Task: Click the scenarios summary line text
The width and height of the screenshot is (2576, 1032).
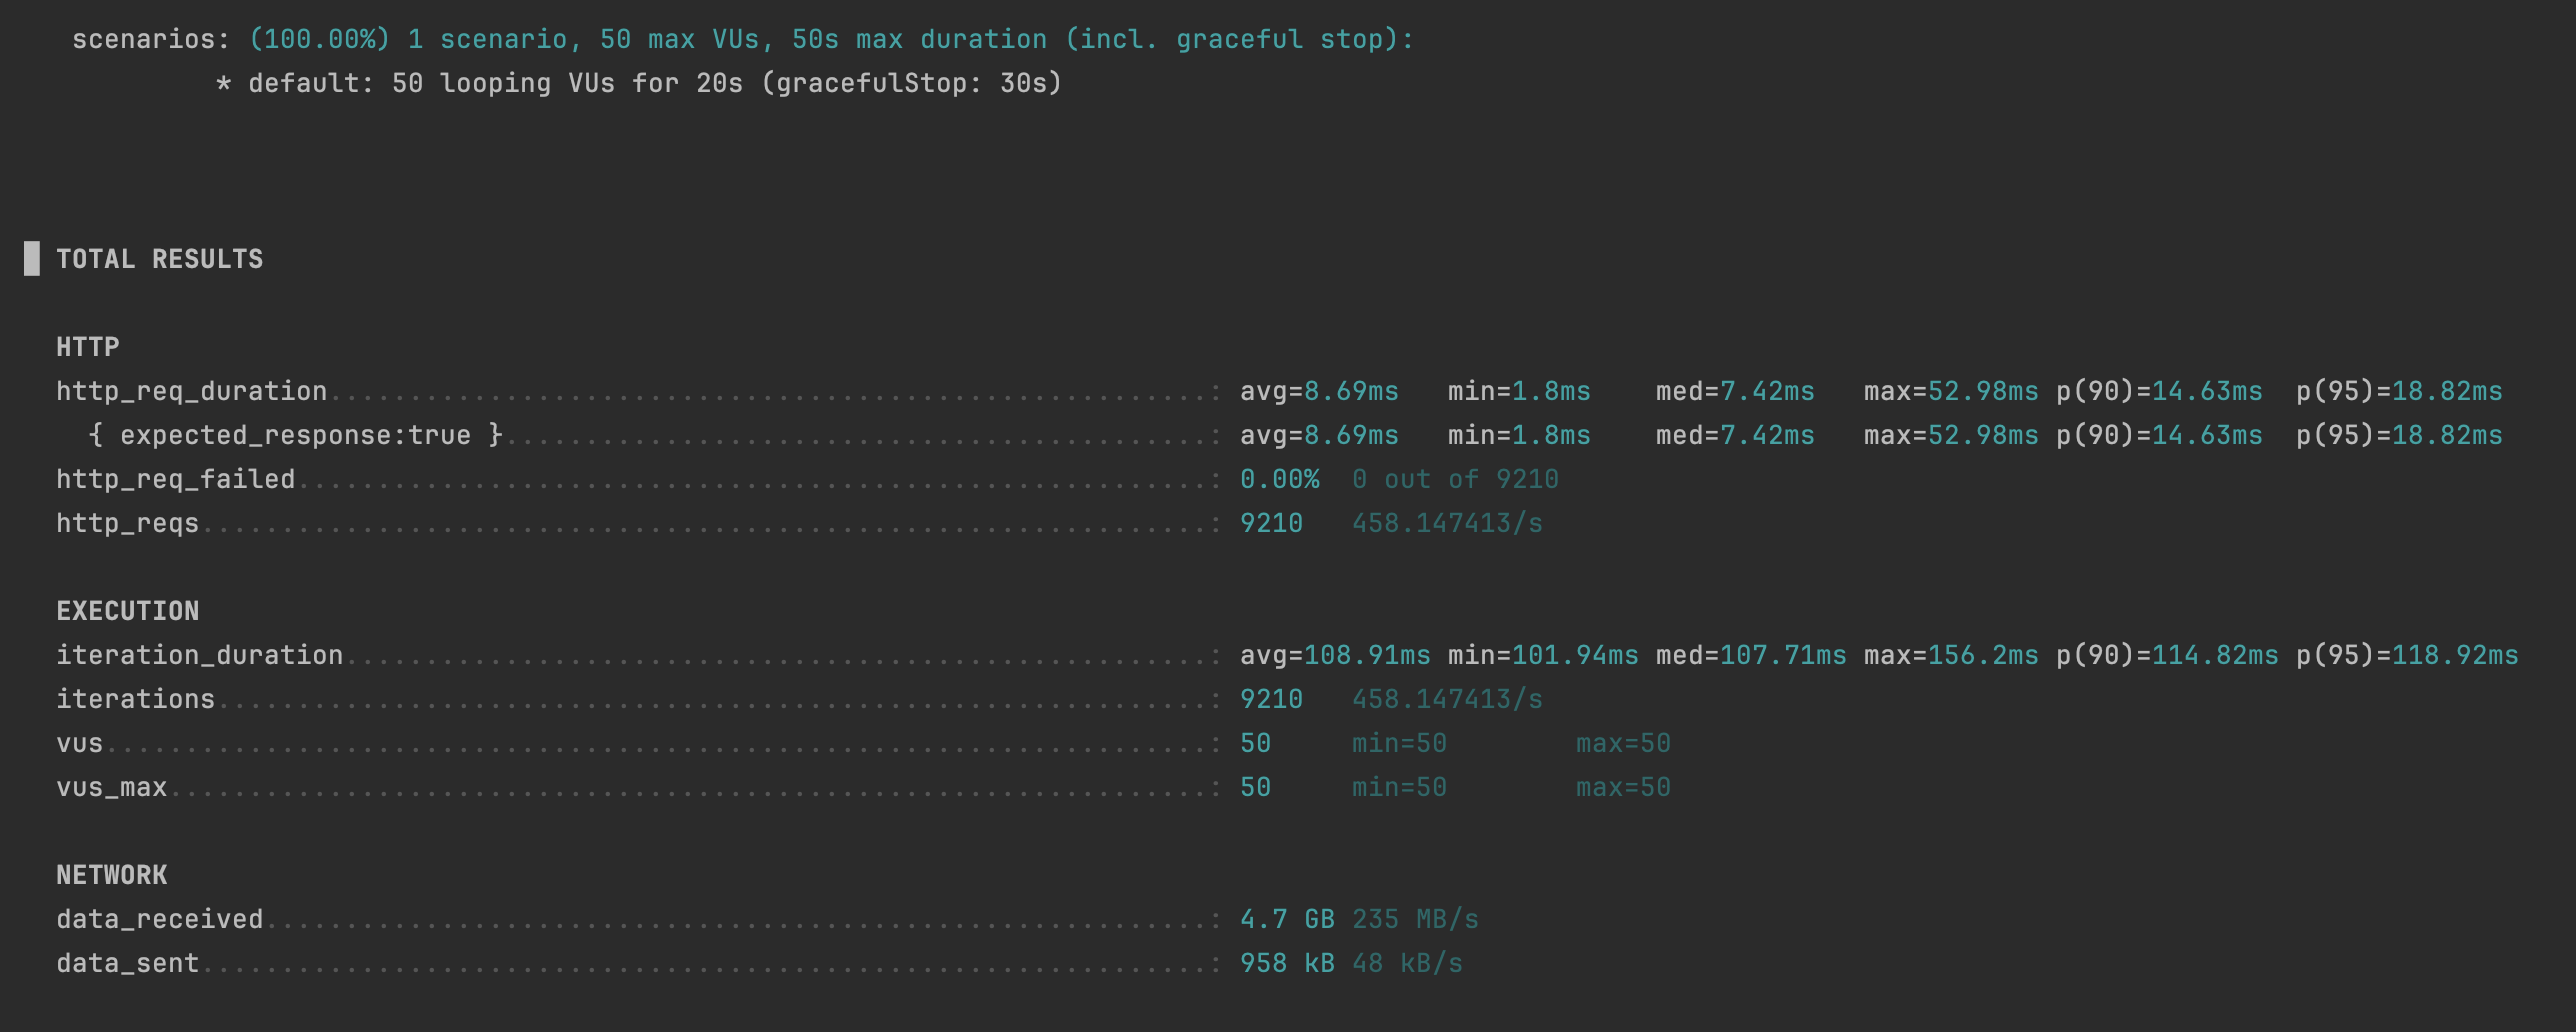Action: pyautogui.click(x=743, y=39)
